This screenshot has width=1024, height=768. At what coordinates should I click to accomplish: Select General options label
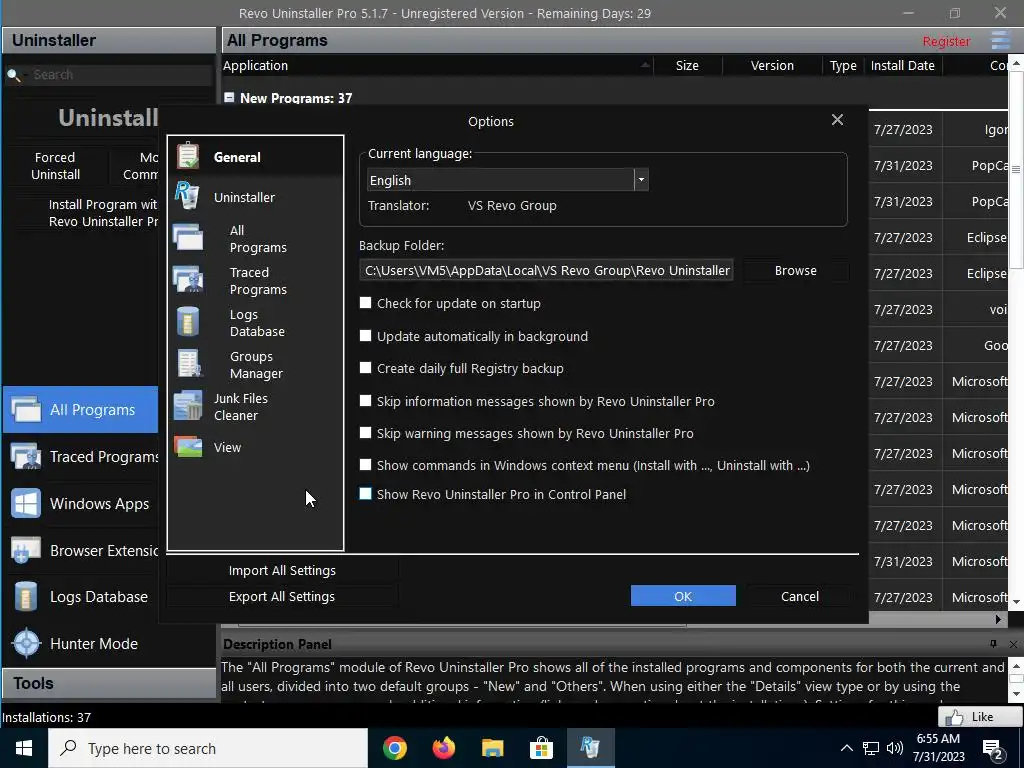237,157
